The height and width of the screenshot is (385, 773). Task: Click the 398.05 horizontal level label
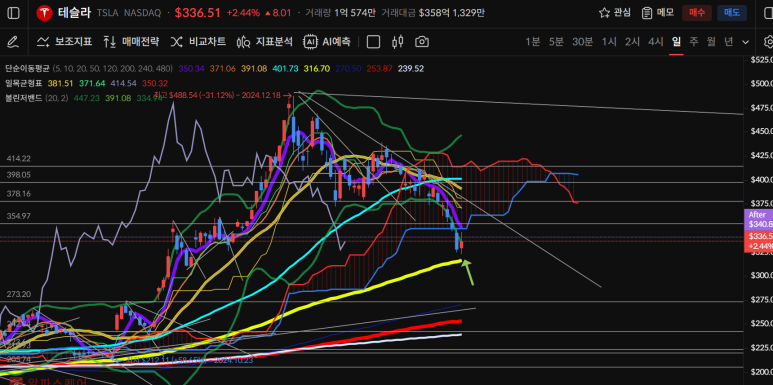19,175
